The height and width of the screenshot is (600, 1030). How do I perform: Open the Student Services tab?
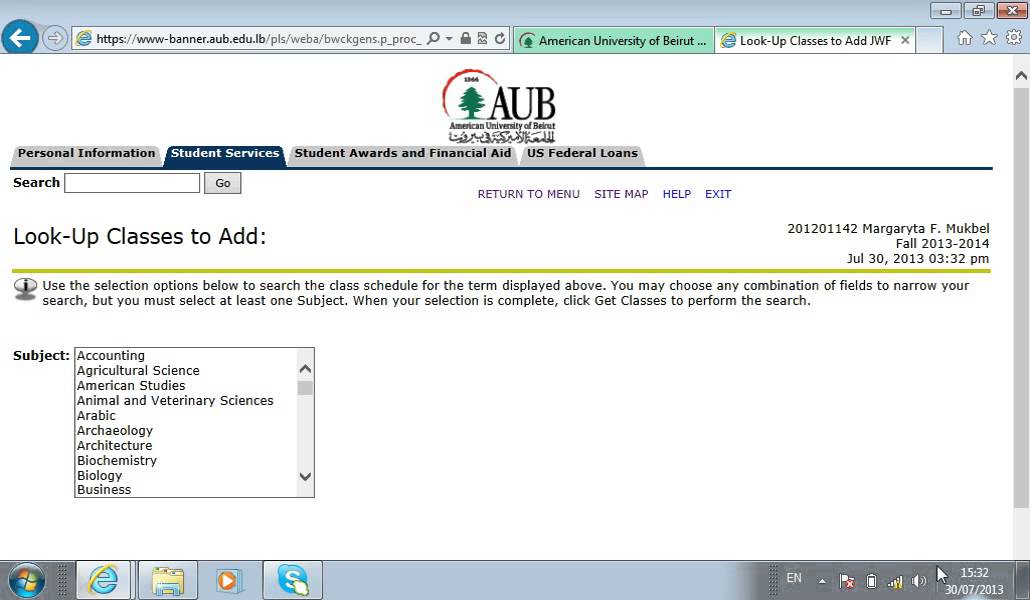tap(225, 154)
